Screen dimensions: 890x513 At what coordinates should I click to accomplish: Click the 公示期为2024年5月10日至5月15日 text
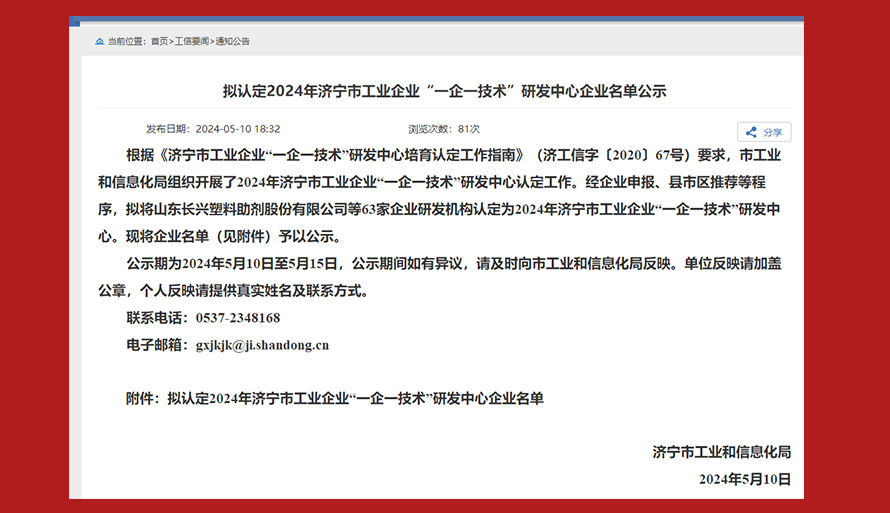tap(235, 265)
